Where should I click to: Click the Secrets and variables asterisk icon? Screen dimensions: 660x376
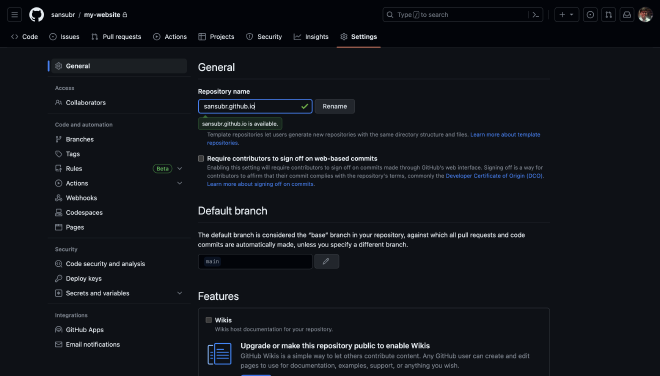[x=59, y=293]
